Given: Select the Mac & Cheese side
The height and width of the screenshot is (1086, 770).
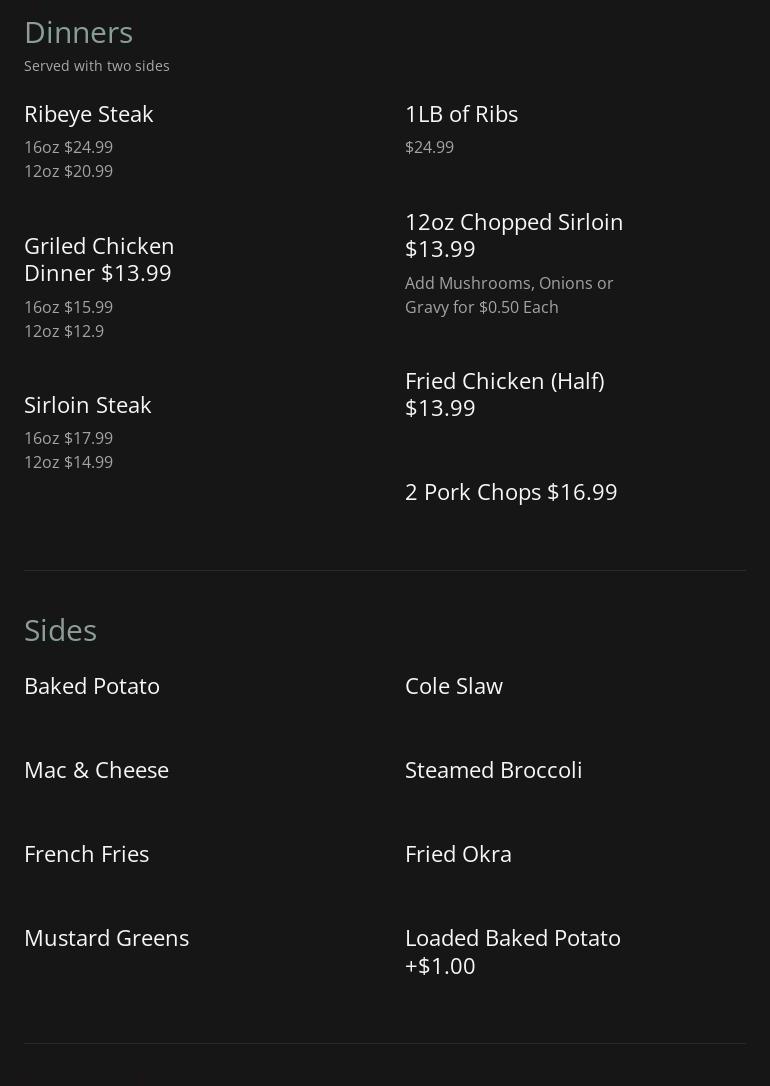Looking at the screenshot, I should pyautogui.click(x=96, y=770).
